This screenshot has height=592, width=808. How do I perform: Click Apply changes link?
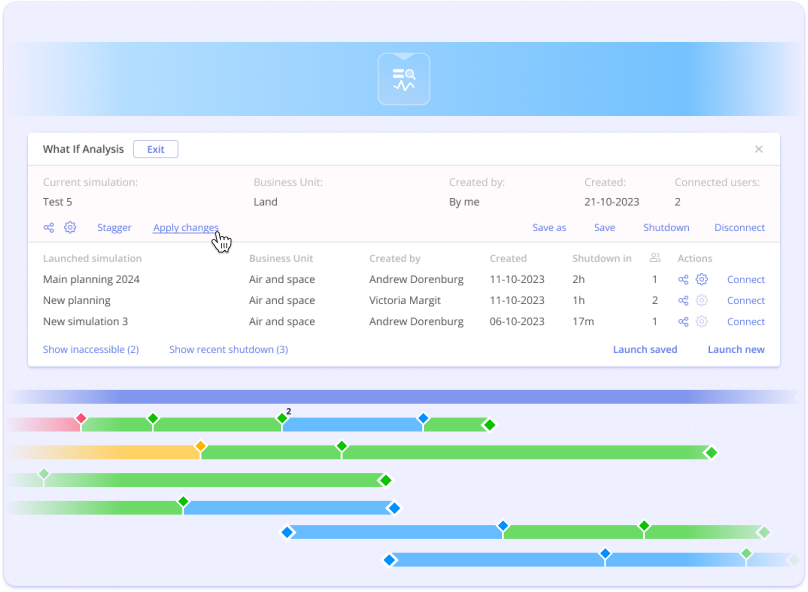click(x=186, y=227)
